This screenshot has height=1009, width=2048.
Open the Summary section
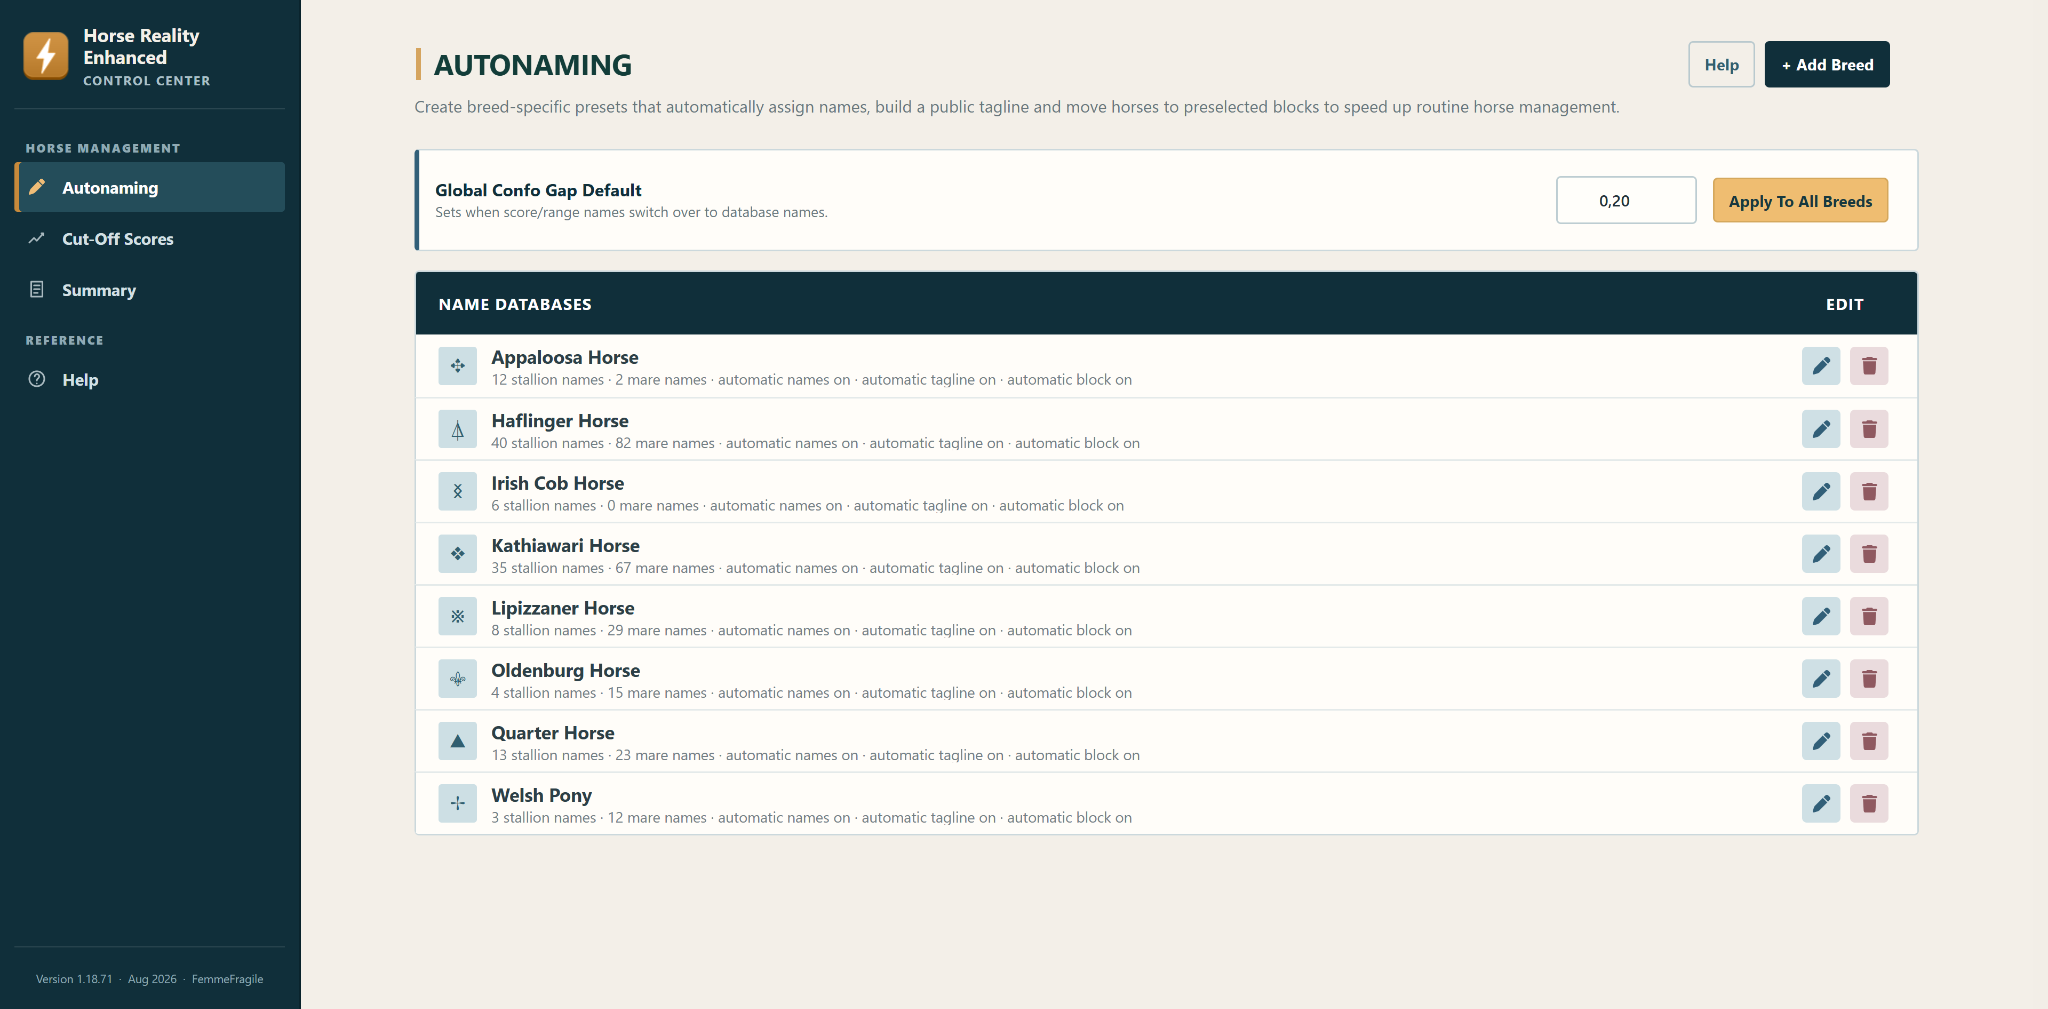150,290
